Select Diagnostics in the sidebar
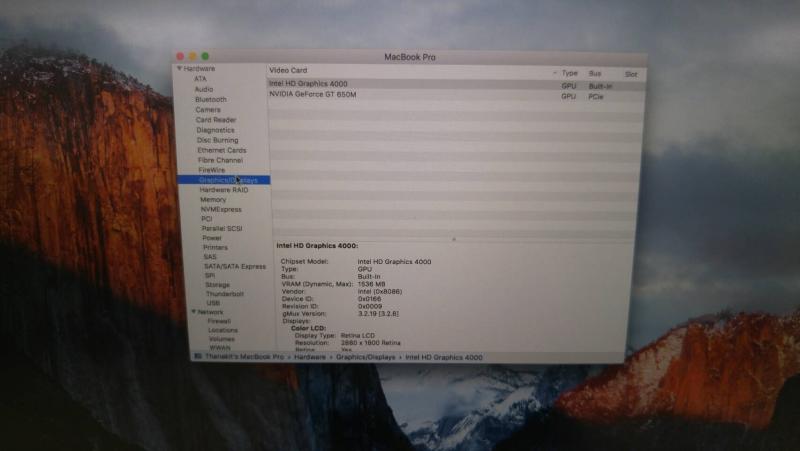Image resolution: width=800 pixels, height=451 pixels. (215, 130)
